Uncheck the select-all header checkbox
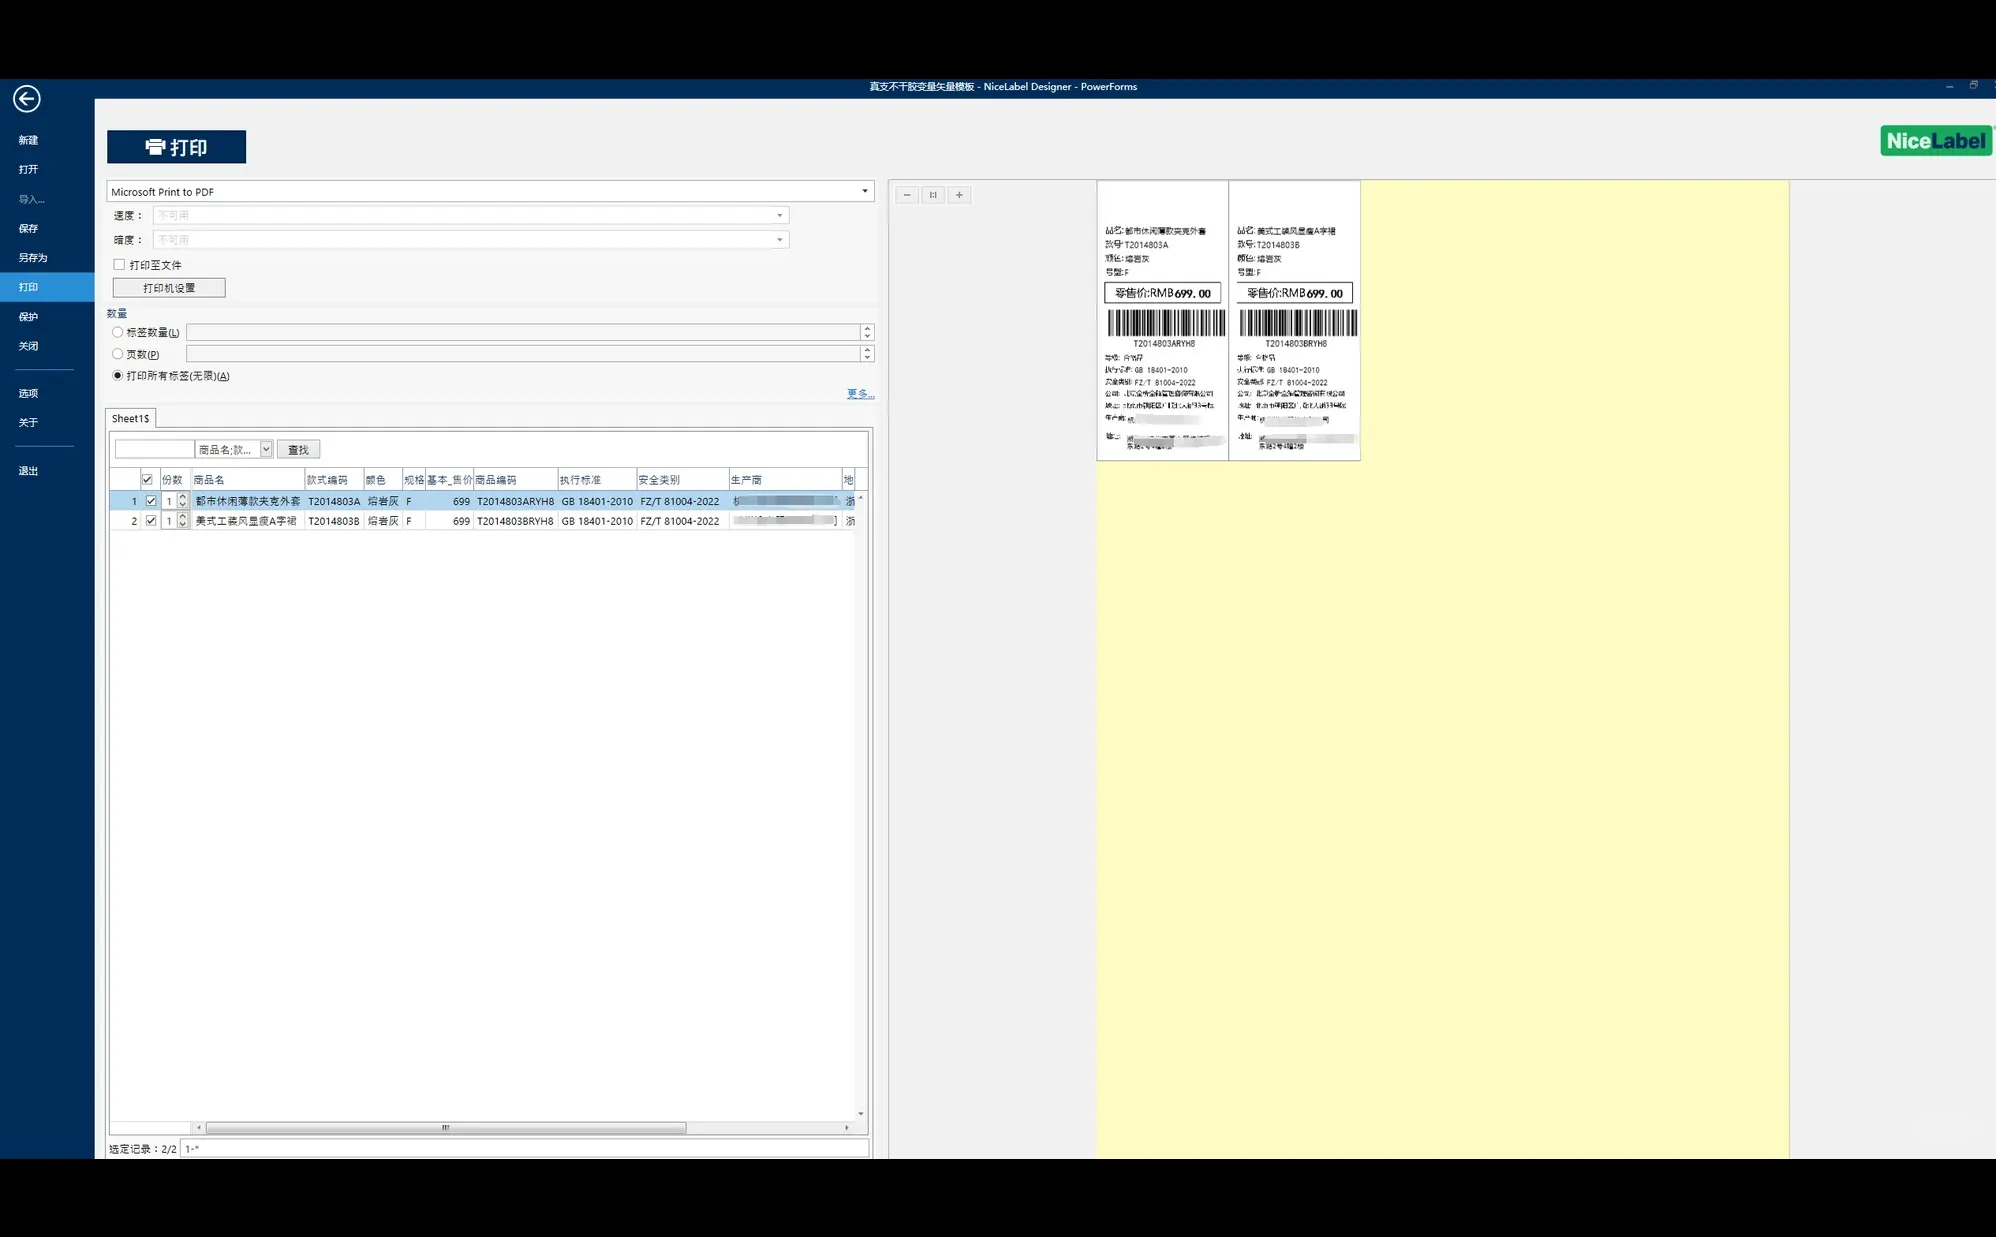The image size is (1996, 1237). [147, 480]
